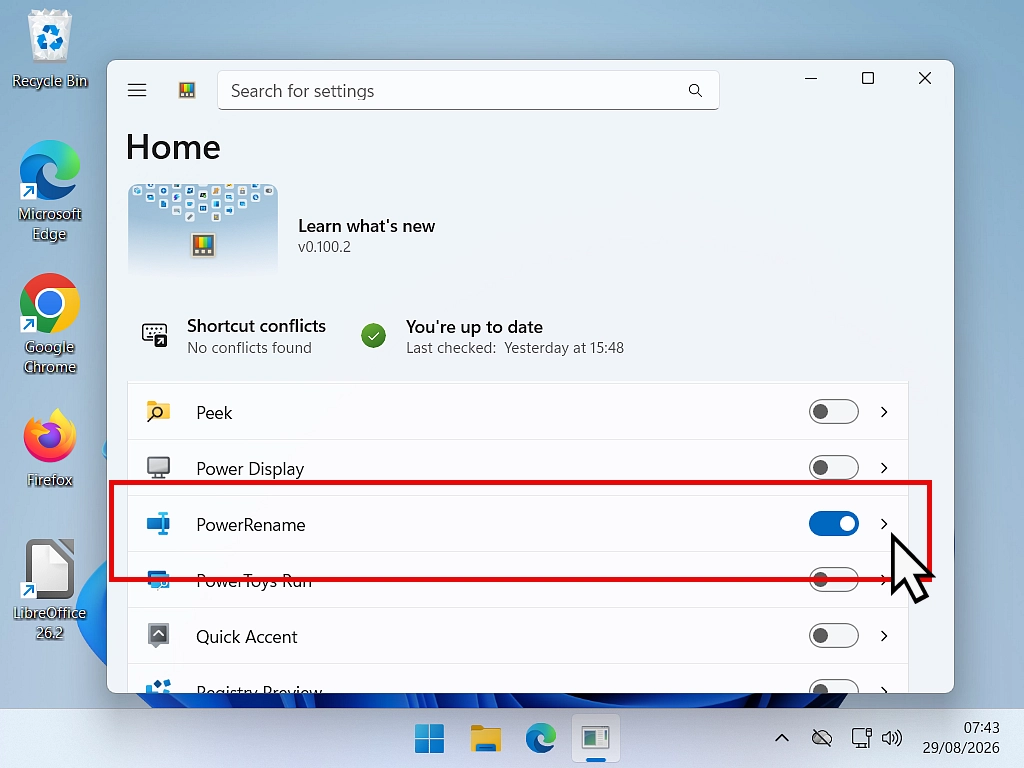Click the green up-to-date checkmark icon
The image size is (1024, 768).
pyautogui.click(x=374, y=336)
